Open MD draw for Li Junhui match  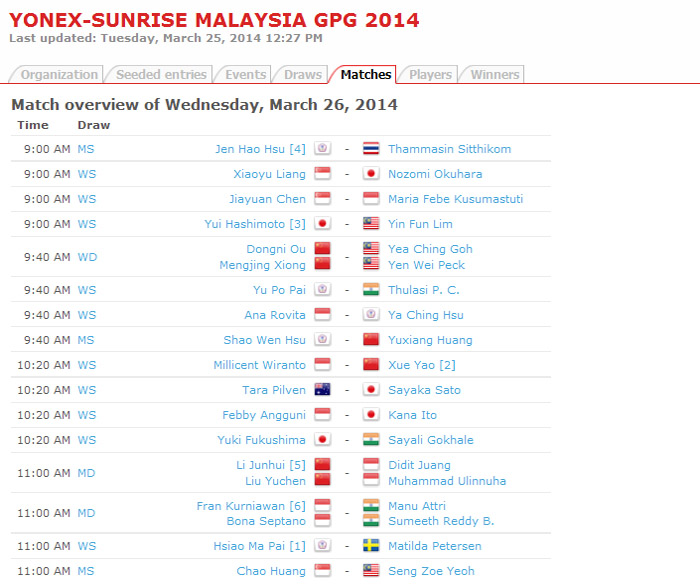click(x=86, y=473)
